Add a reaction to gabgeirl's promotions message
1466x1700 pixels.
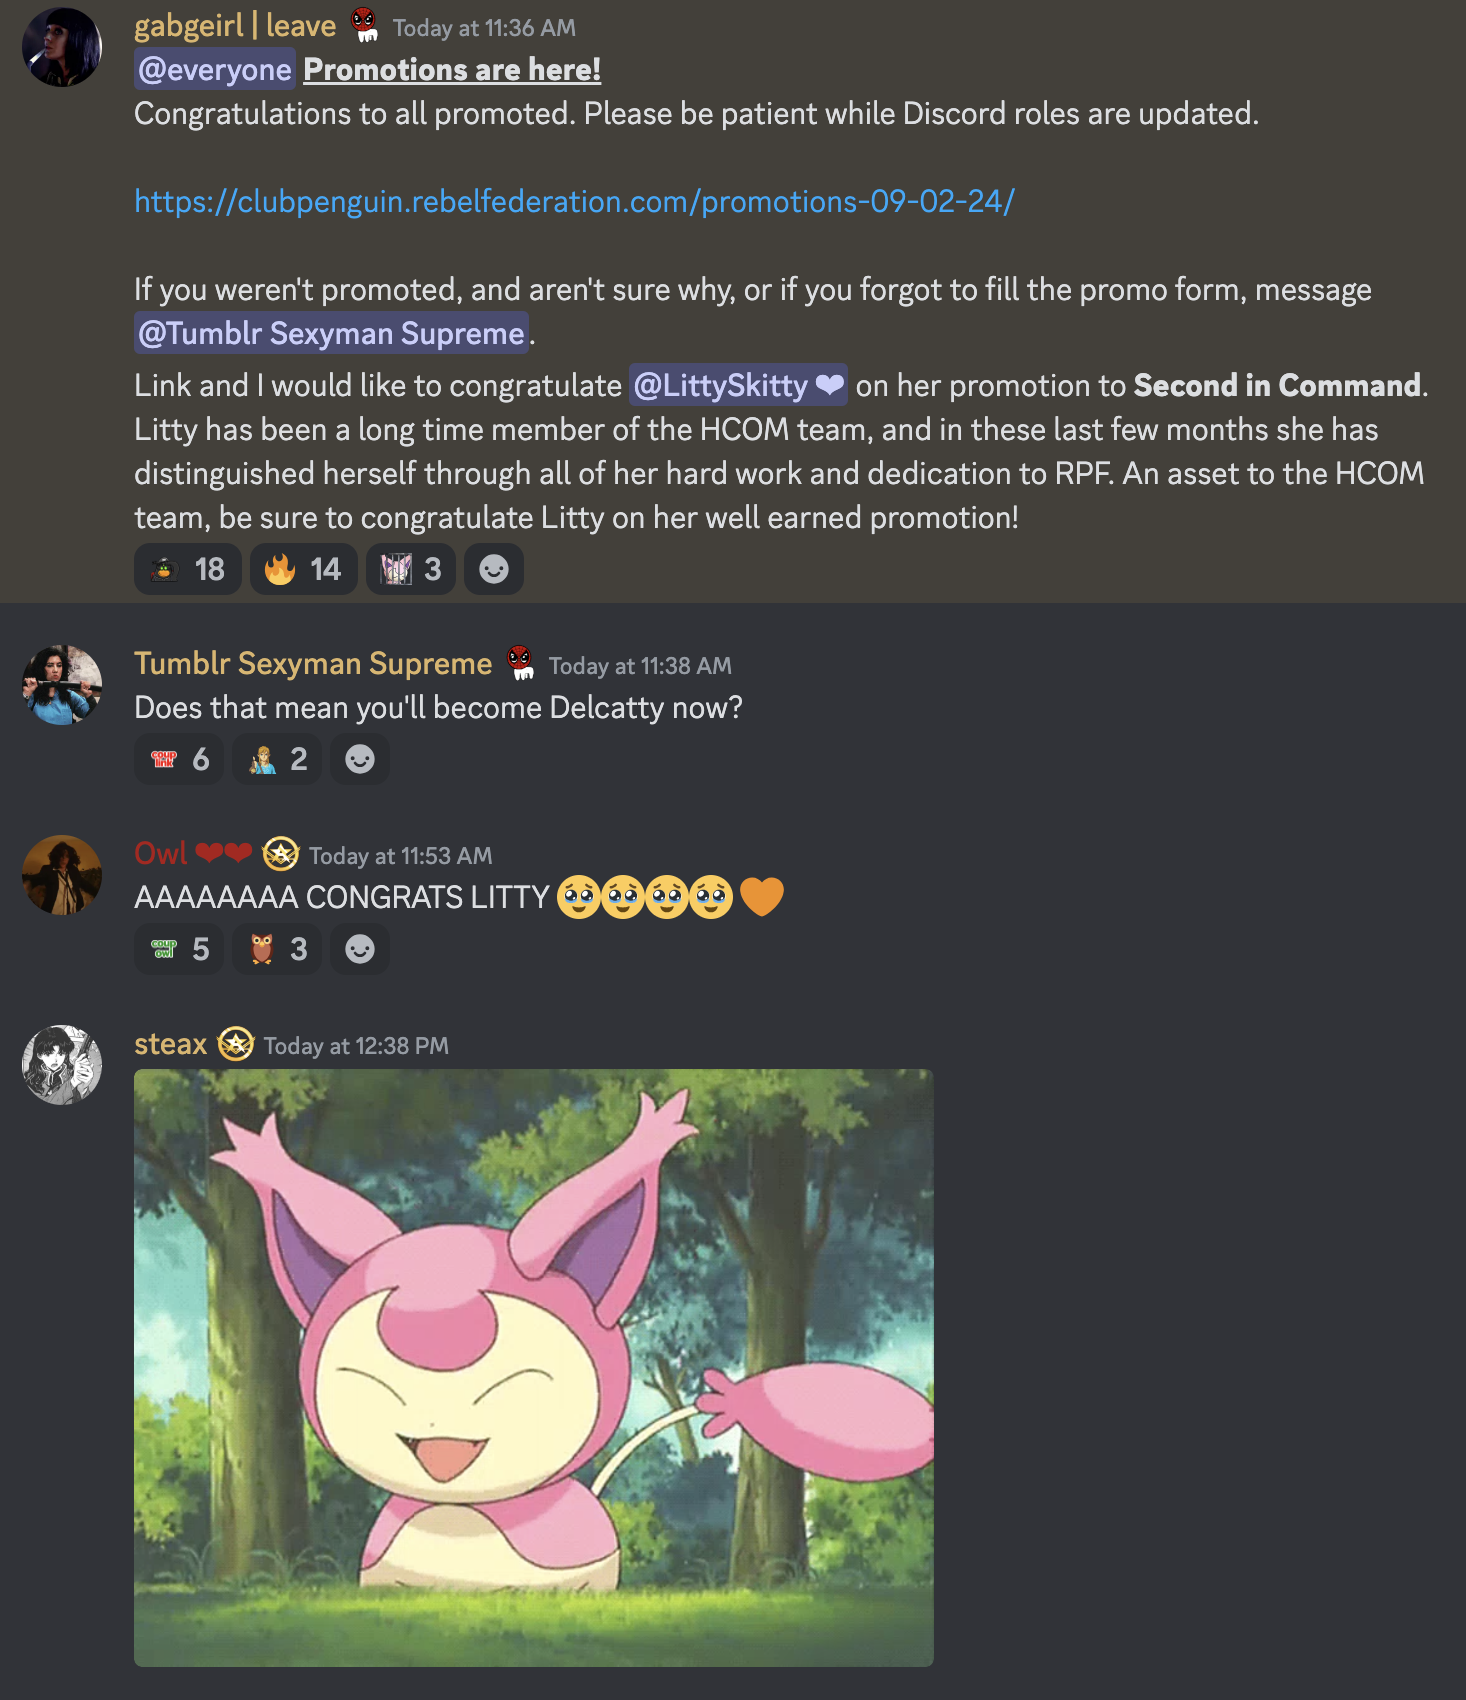click(494, 569)
